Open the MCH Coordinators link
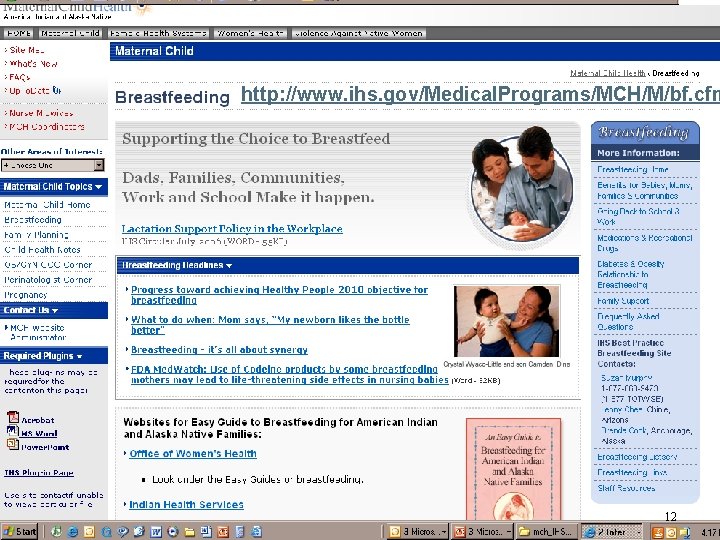The width and height of the screenshot is (720, 540). pos(46,126)
